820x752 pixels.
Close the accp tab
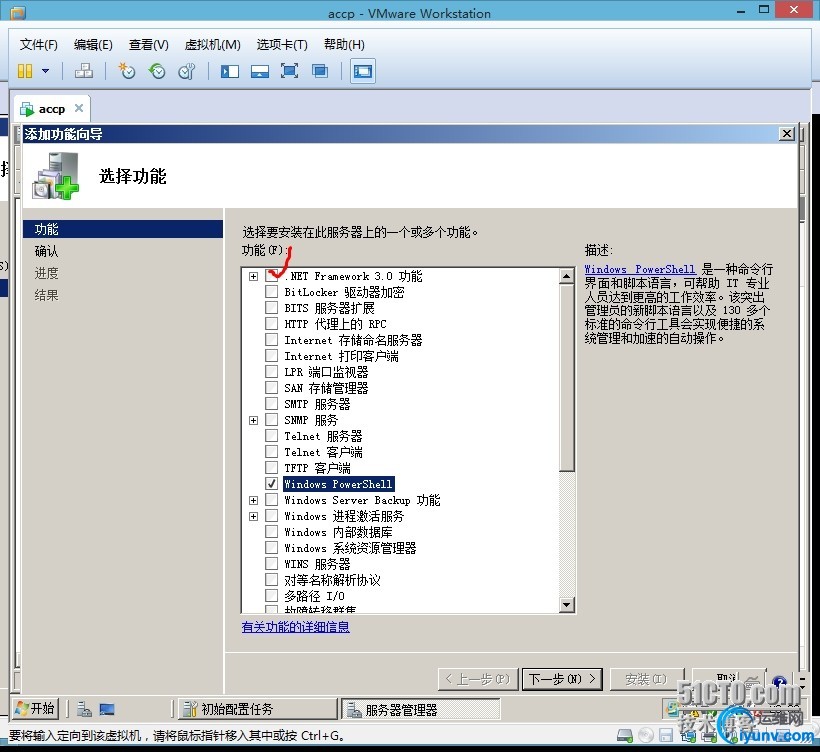click(x=79, y=108)
